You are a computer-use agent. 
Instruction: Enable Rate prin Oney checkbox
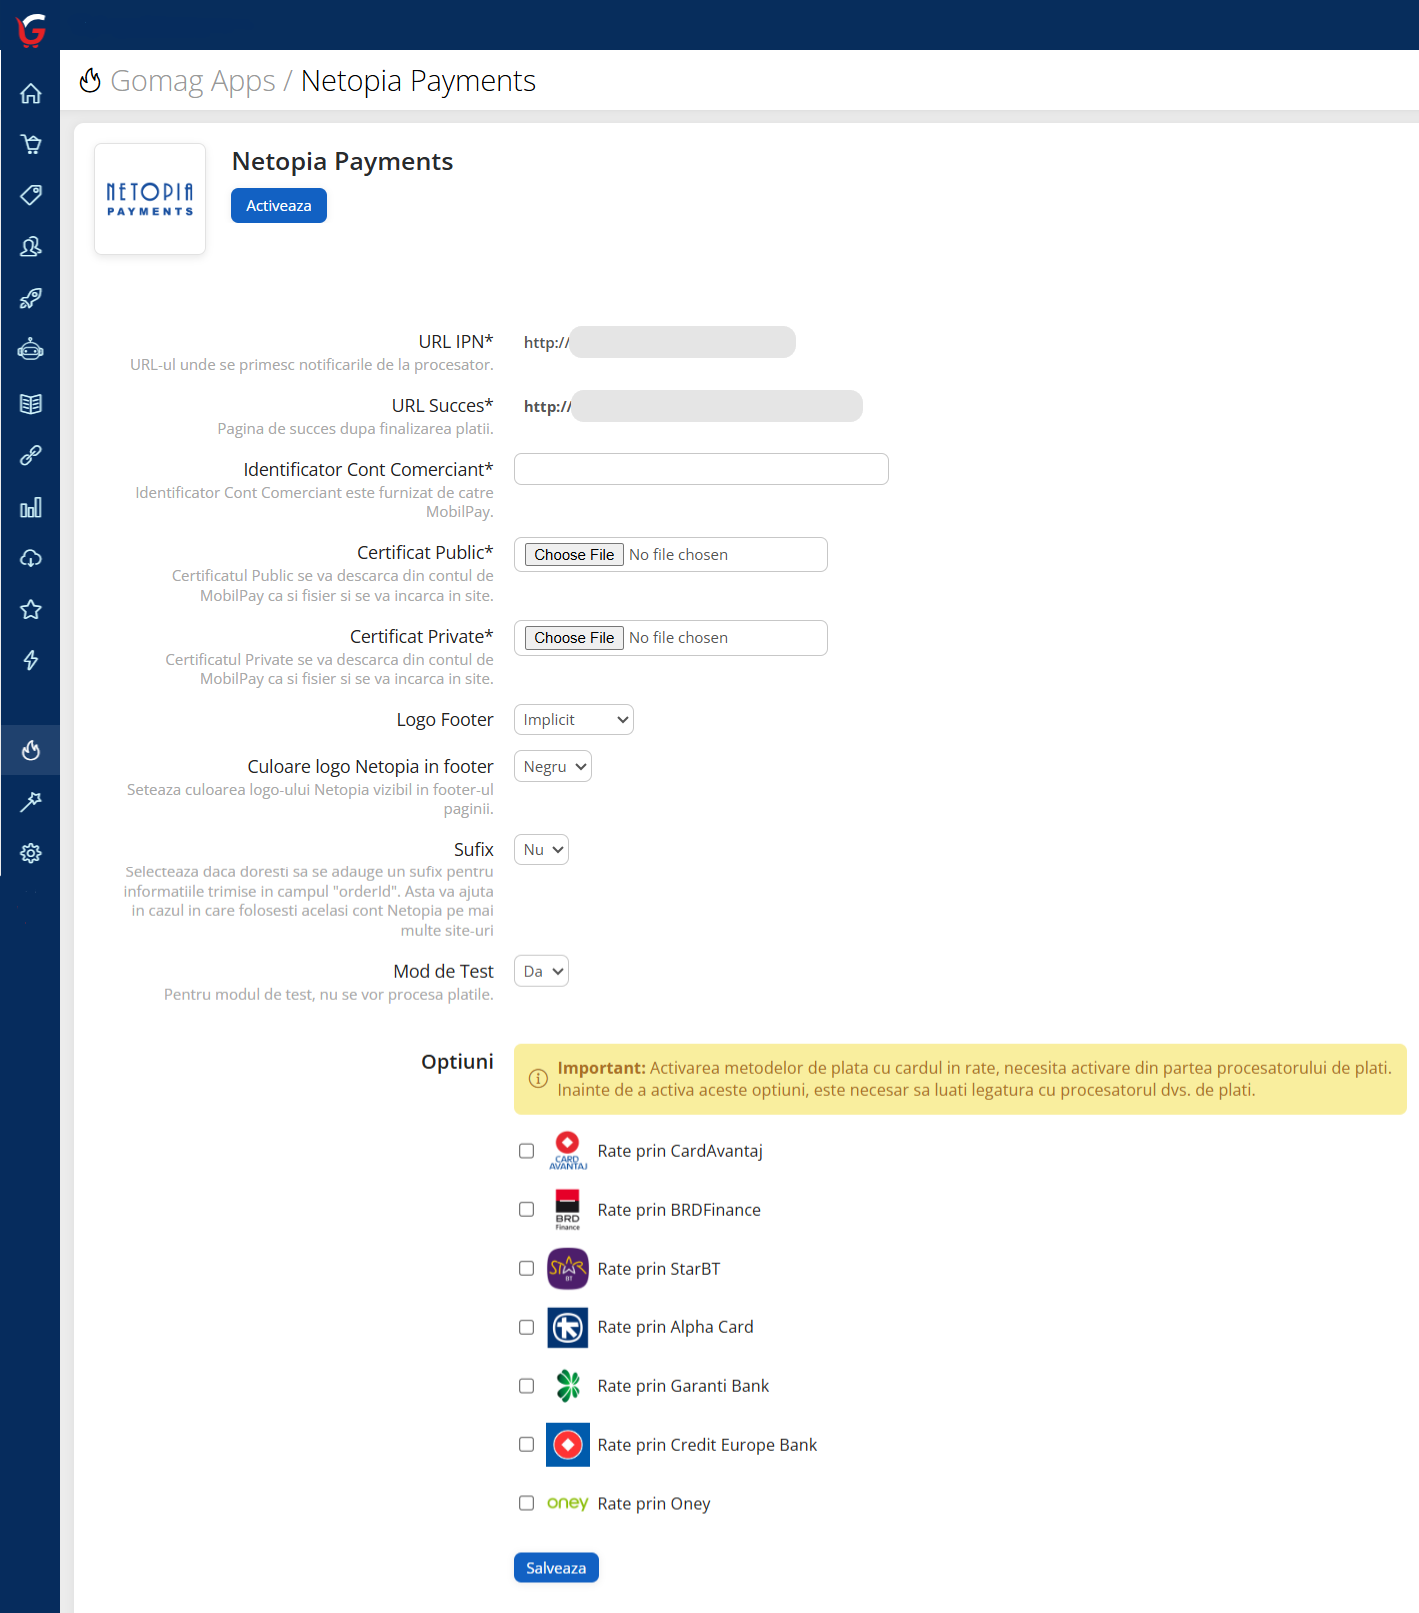pos(527,1503)
